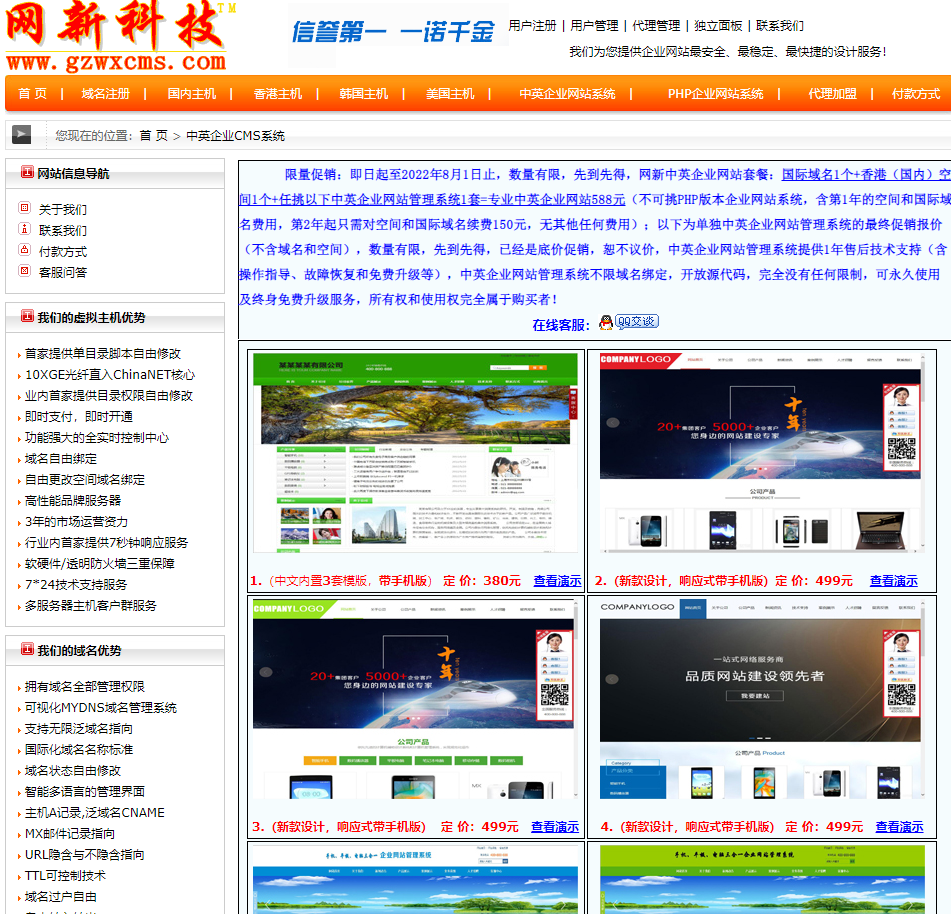Open the 域名注册 menu item
The width and height of the screenshot is (951, 914).
coord(106,94)
